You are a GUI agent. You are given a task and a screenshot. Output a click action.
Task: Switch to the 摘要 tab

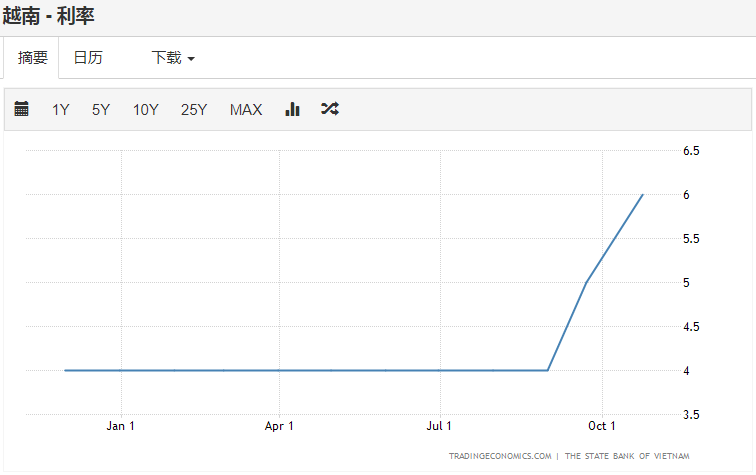click(32, 58)
